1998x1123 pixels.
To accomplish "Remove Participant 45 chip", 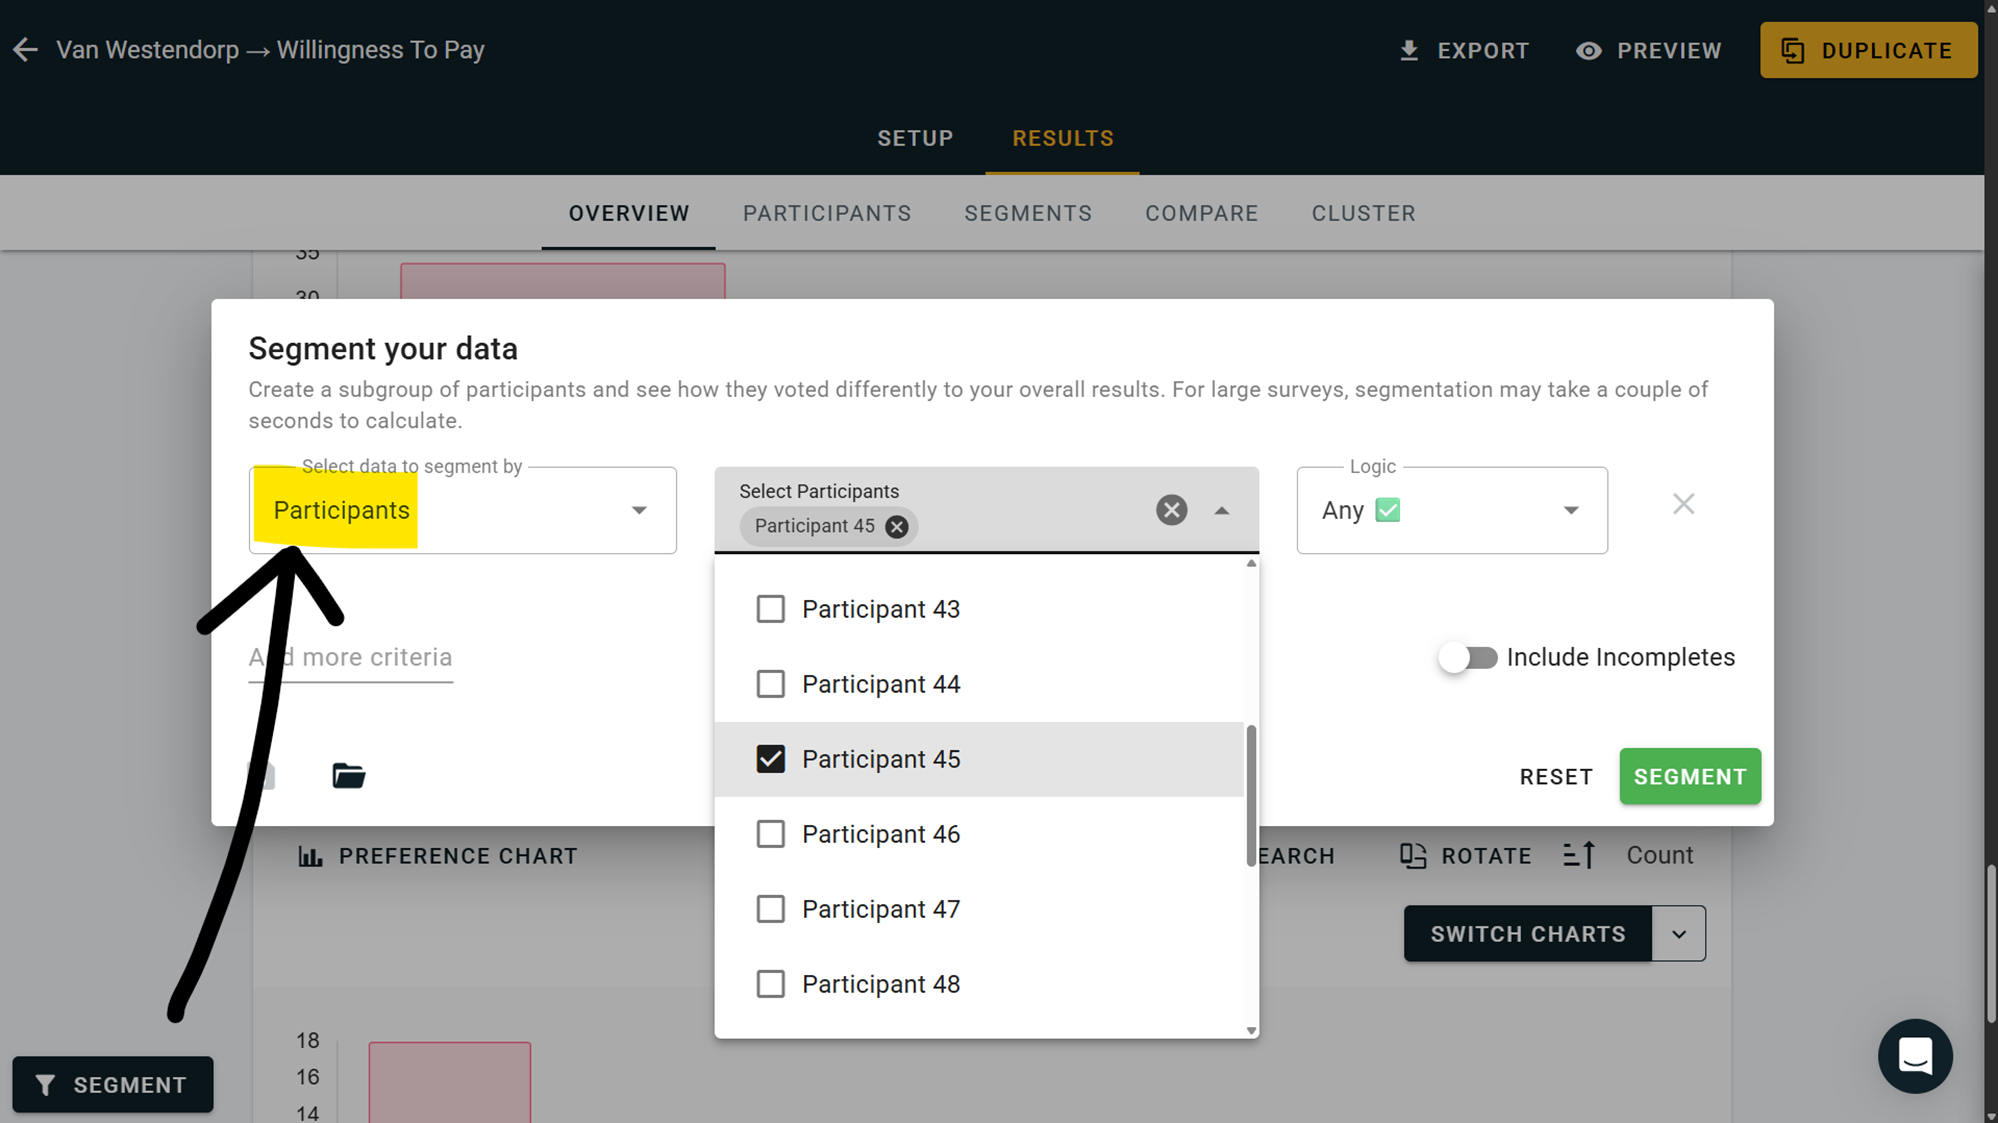I will pos(897,527).
